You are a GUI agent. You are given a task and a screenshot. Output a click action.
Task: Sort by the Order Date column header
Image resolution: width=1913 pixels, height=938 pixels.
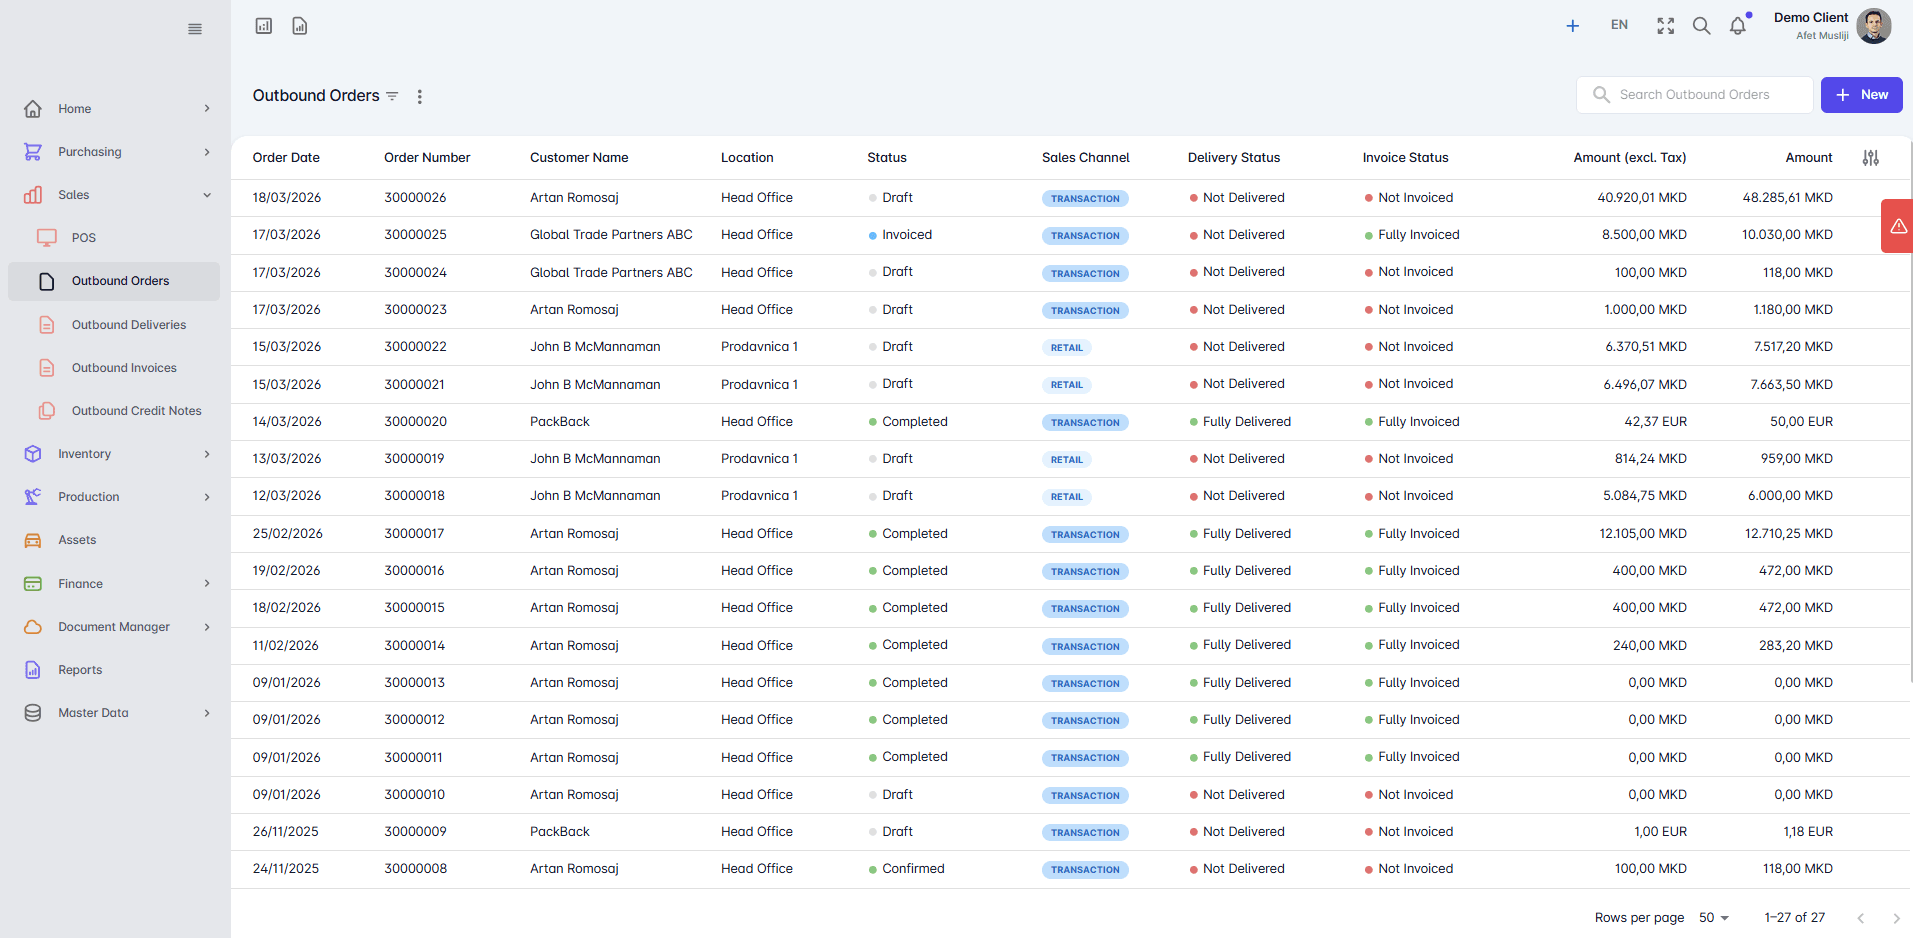pos(286,158)
